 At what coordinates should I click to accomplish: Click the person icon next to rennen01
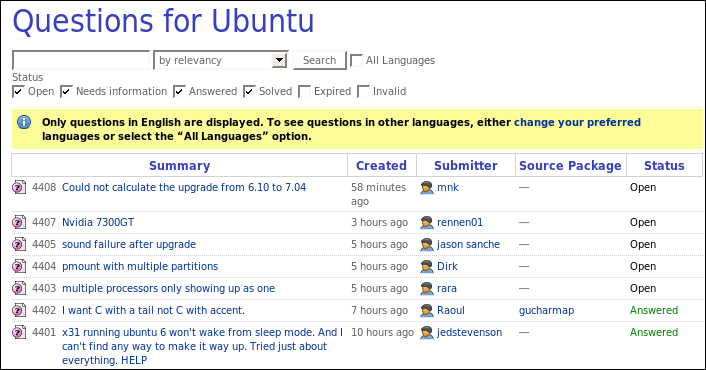pyautogui.click(x=426, y=222)
